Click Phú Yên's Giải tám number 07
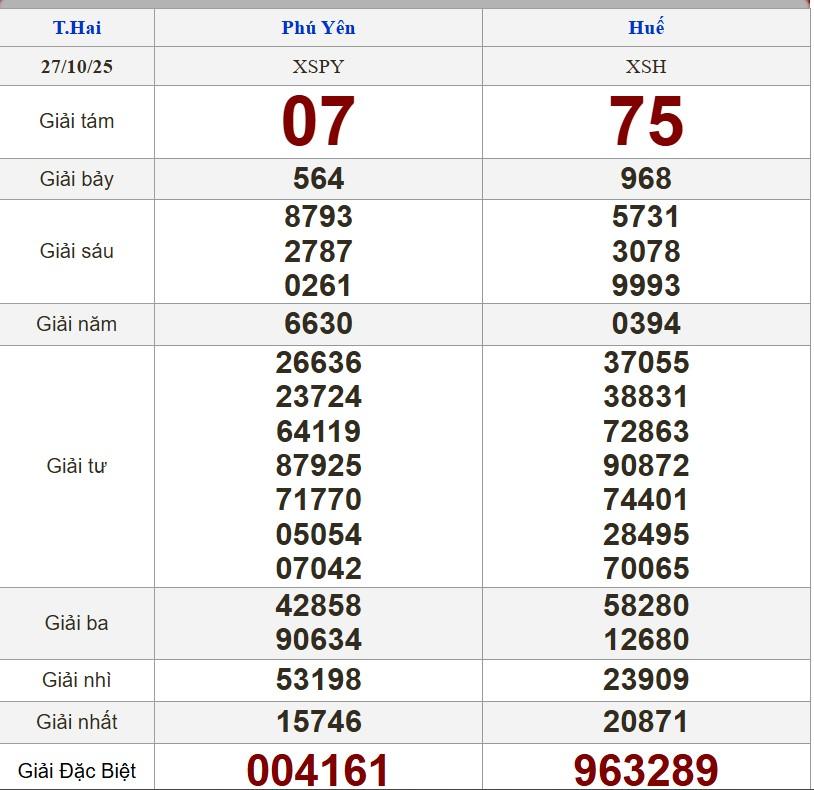Image resolution: width=814 pixels, height=790 pixels. (318, 122)
